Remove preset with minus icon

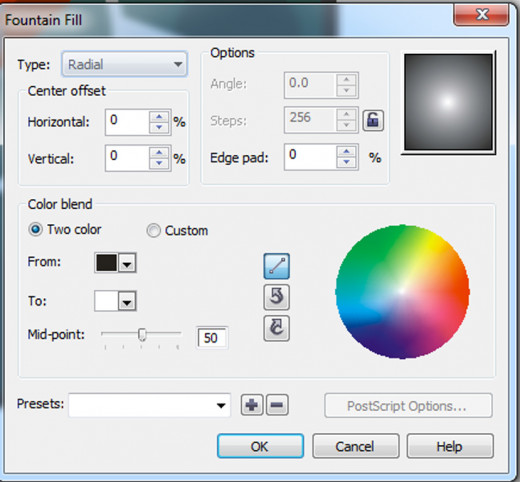pyautogui.click(x=277, y=405)
